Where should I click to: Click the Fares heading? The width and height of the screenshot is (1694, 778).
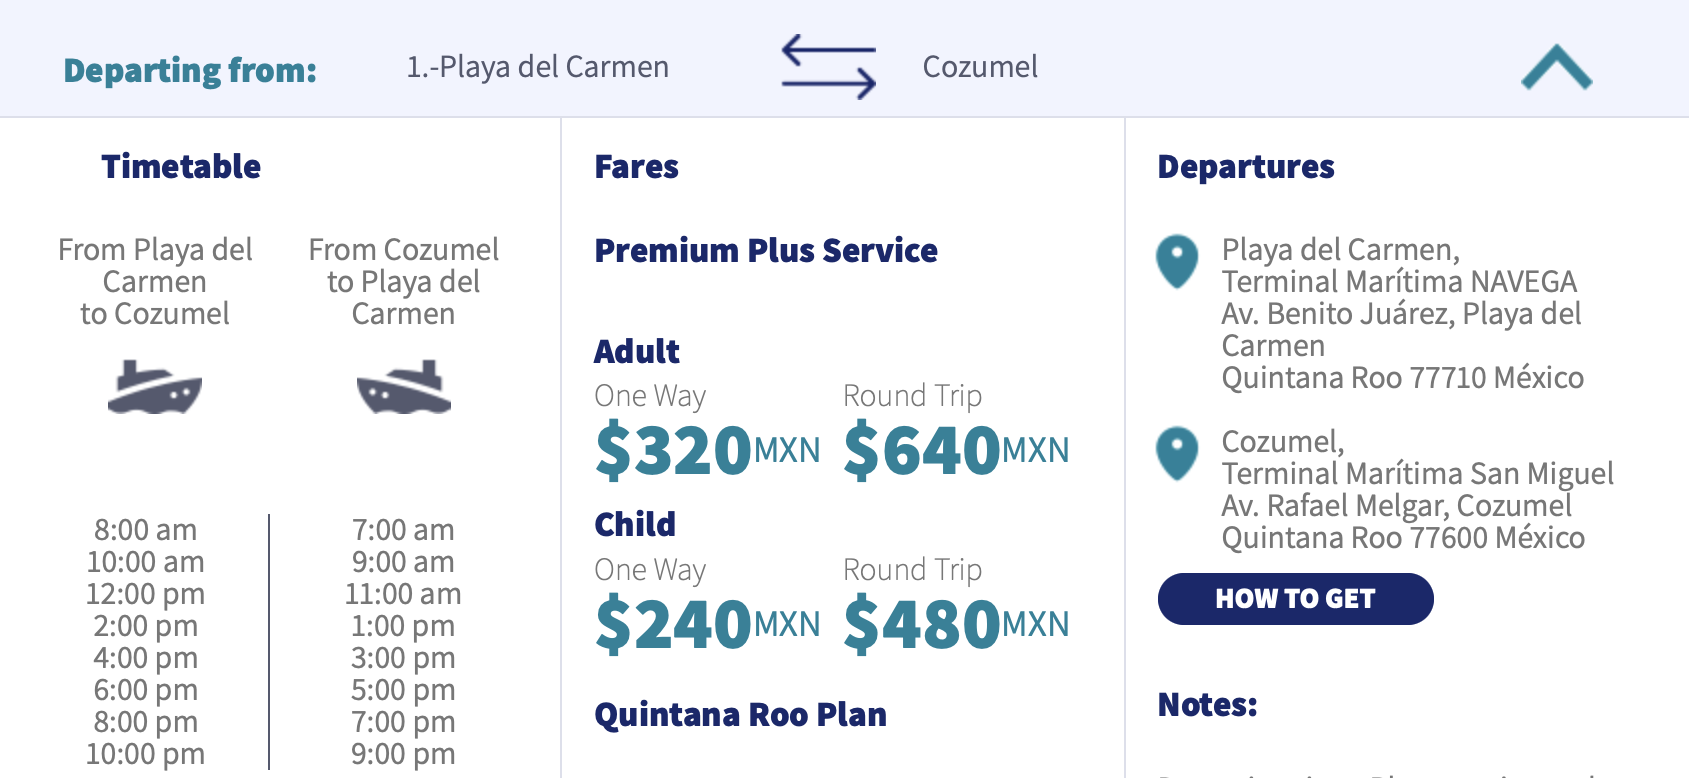pyautogui.click(x=636, y=166)
